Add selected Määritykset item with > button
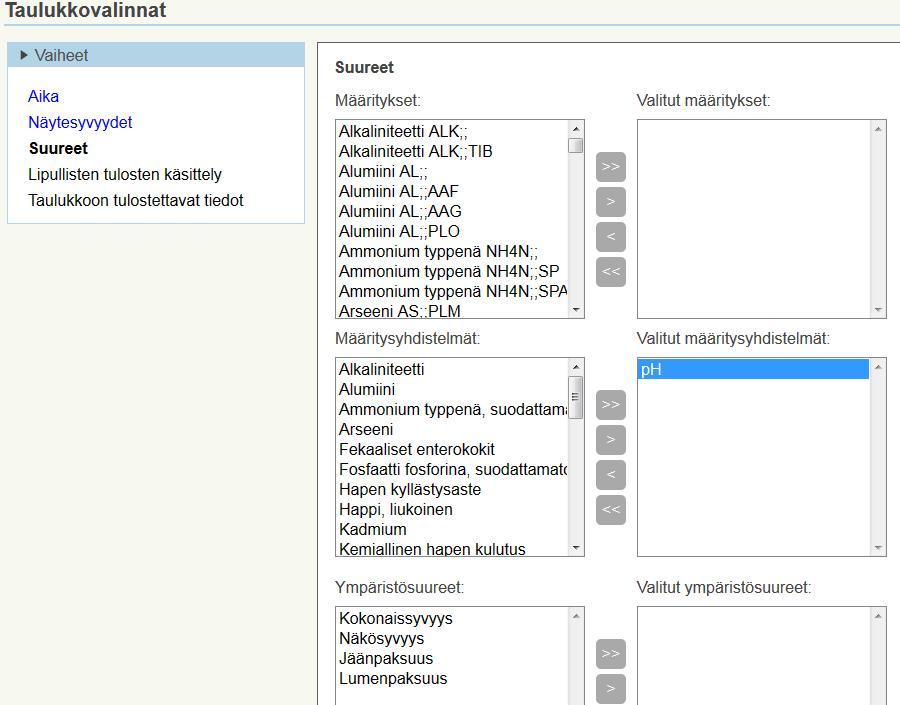Image resolution: width=900 pixels, height=705 pixels. pos(611,202)
